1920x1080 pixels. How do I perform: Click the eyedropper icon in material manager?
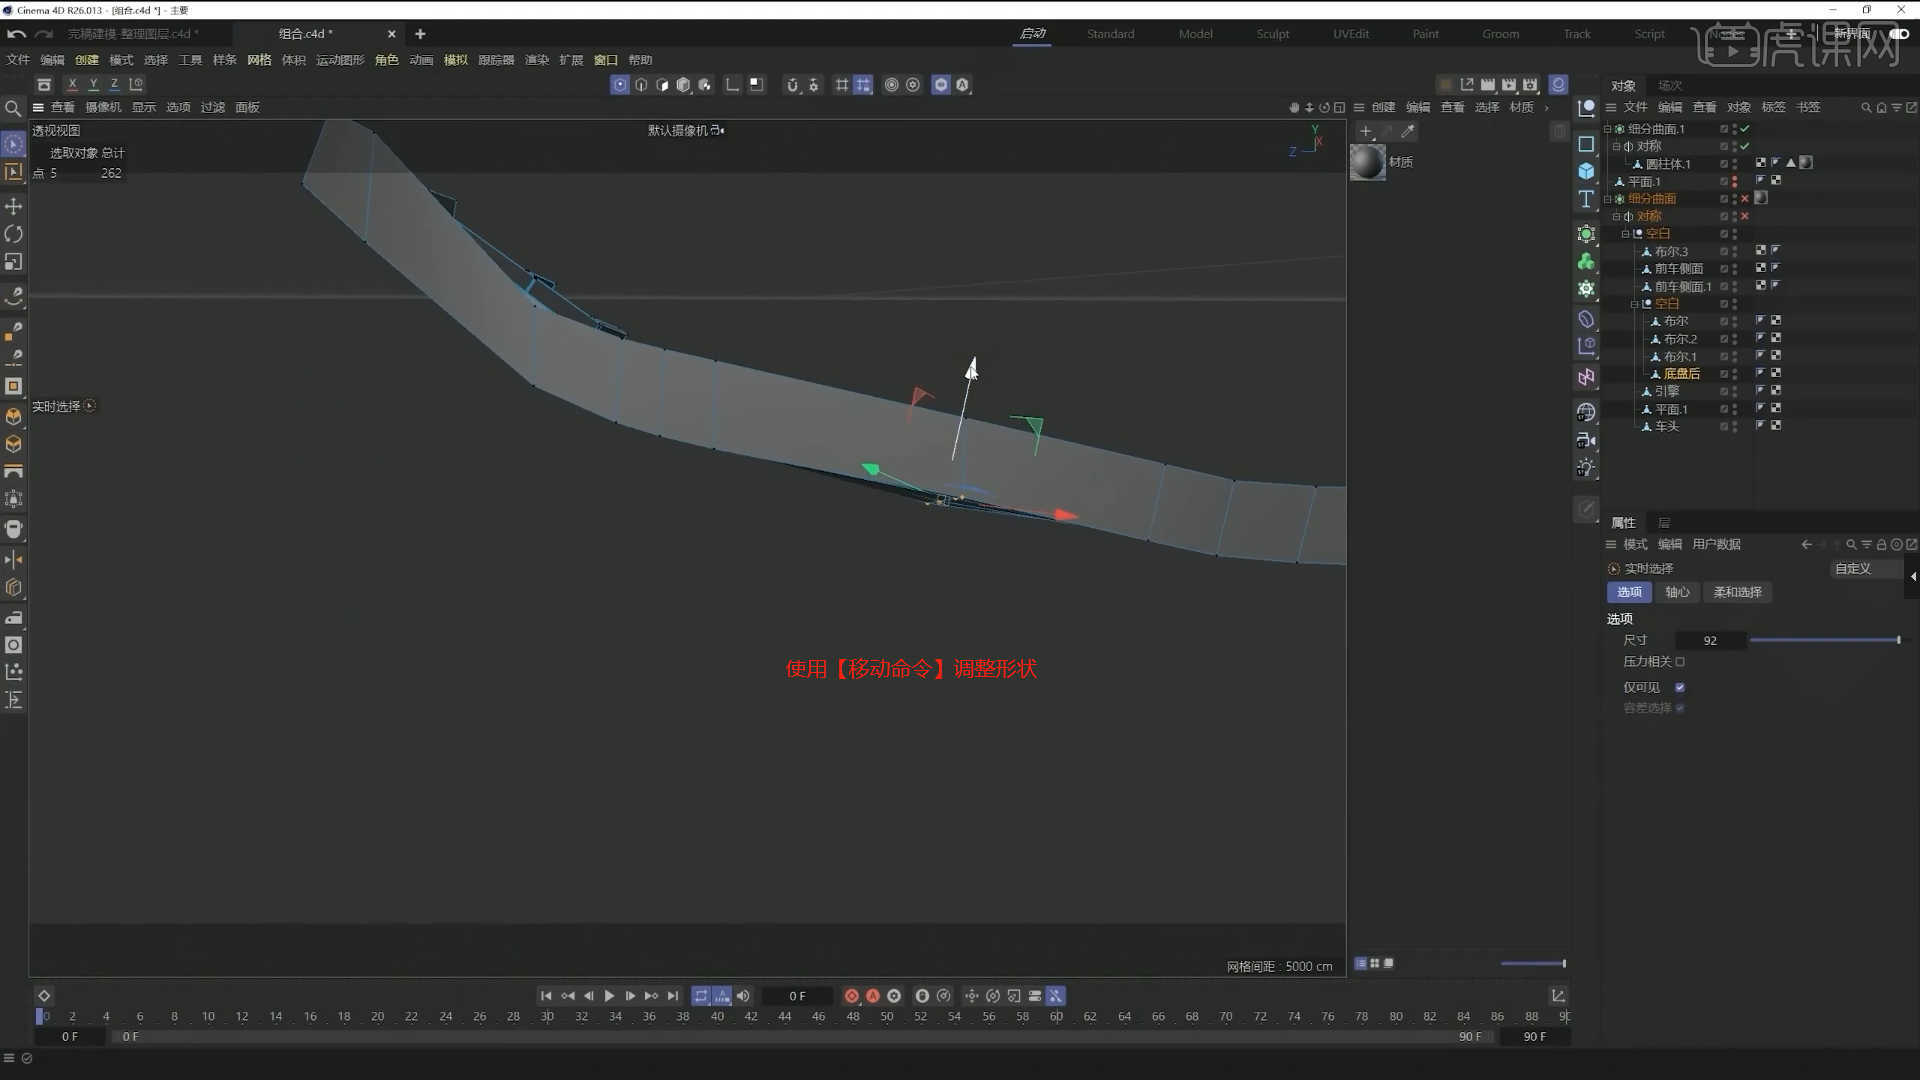pyautogui.click(x=1408, y=131)
